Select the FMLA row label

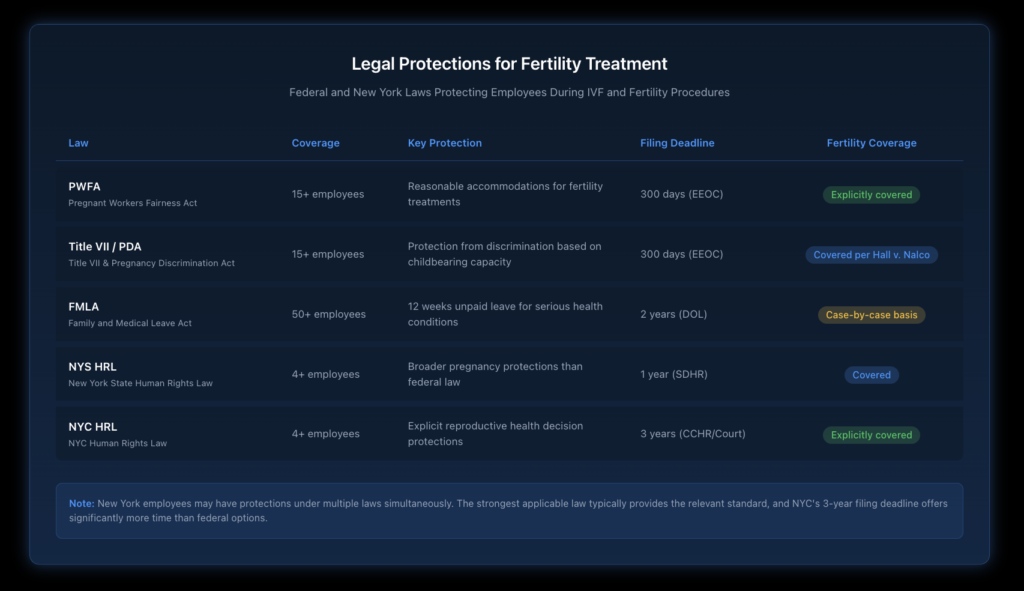[83, 307]
